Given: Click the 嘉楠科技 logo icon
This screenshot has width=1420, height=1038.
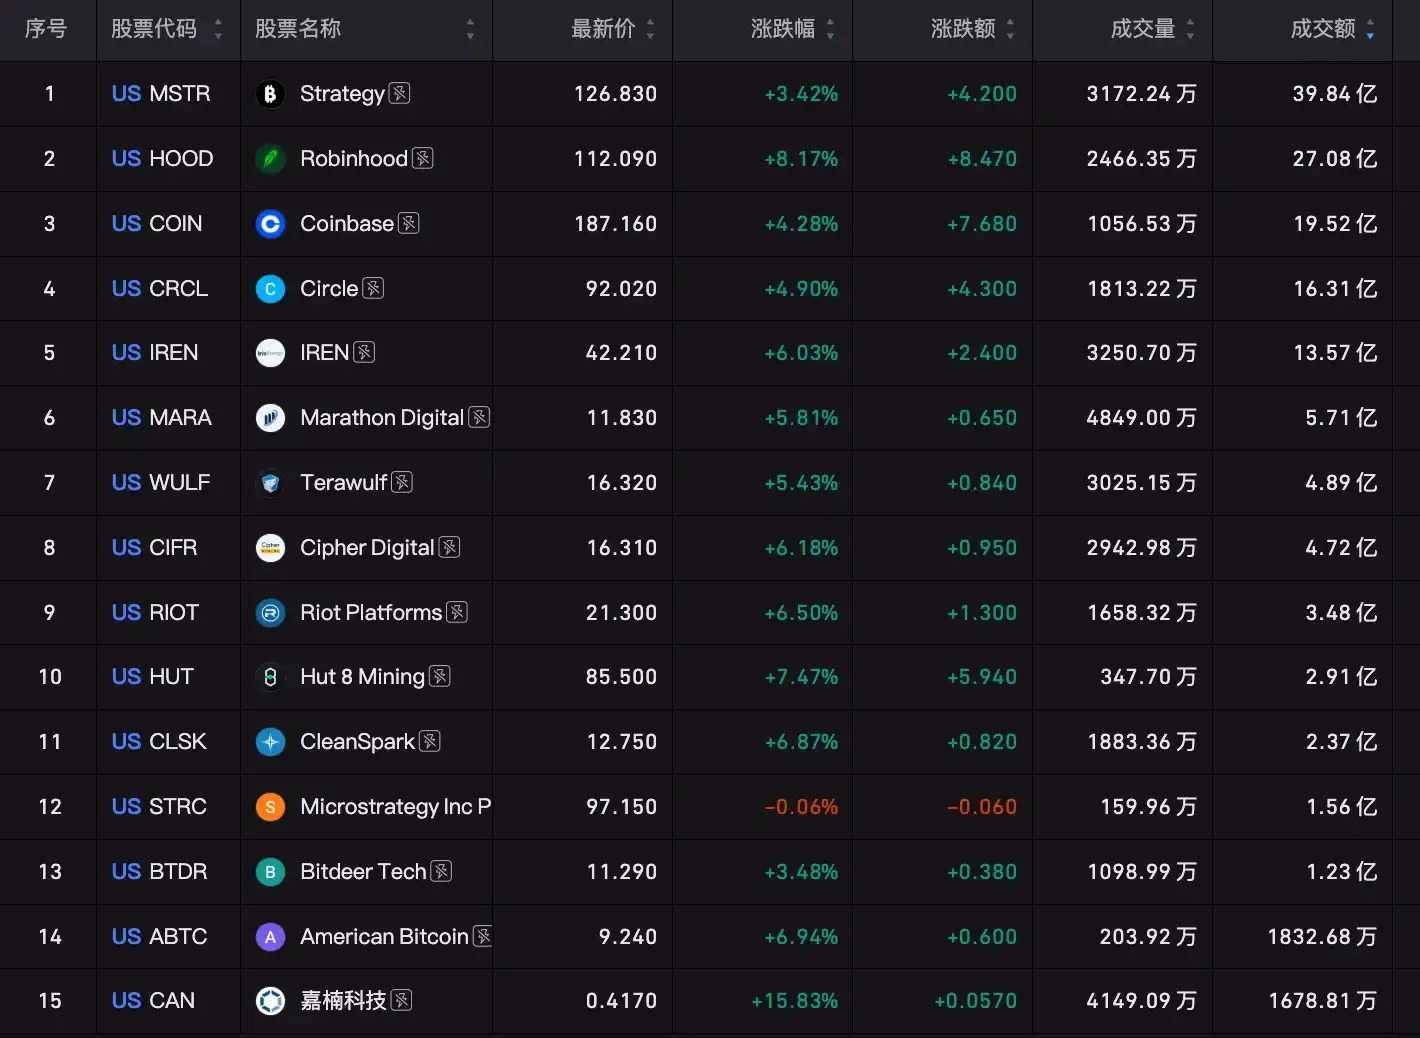Looking at the screenshot, I should [x=270, y=1001].
